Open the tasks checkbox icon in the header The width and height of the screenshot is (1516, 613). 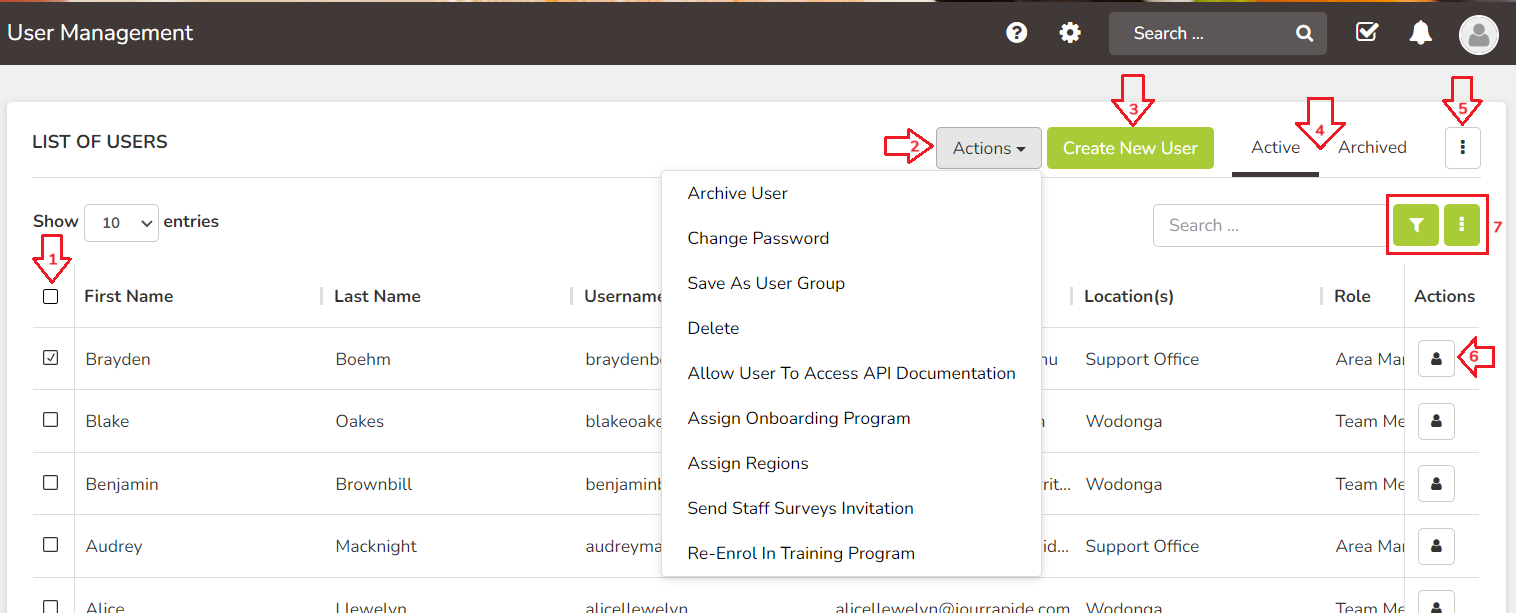click(x=1367, y=32)
